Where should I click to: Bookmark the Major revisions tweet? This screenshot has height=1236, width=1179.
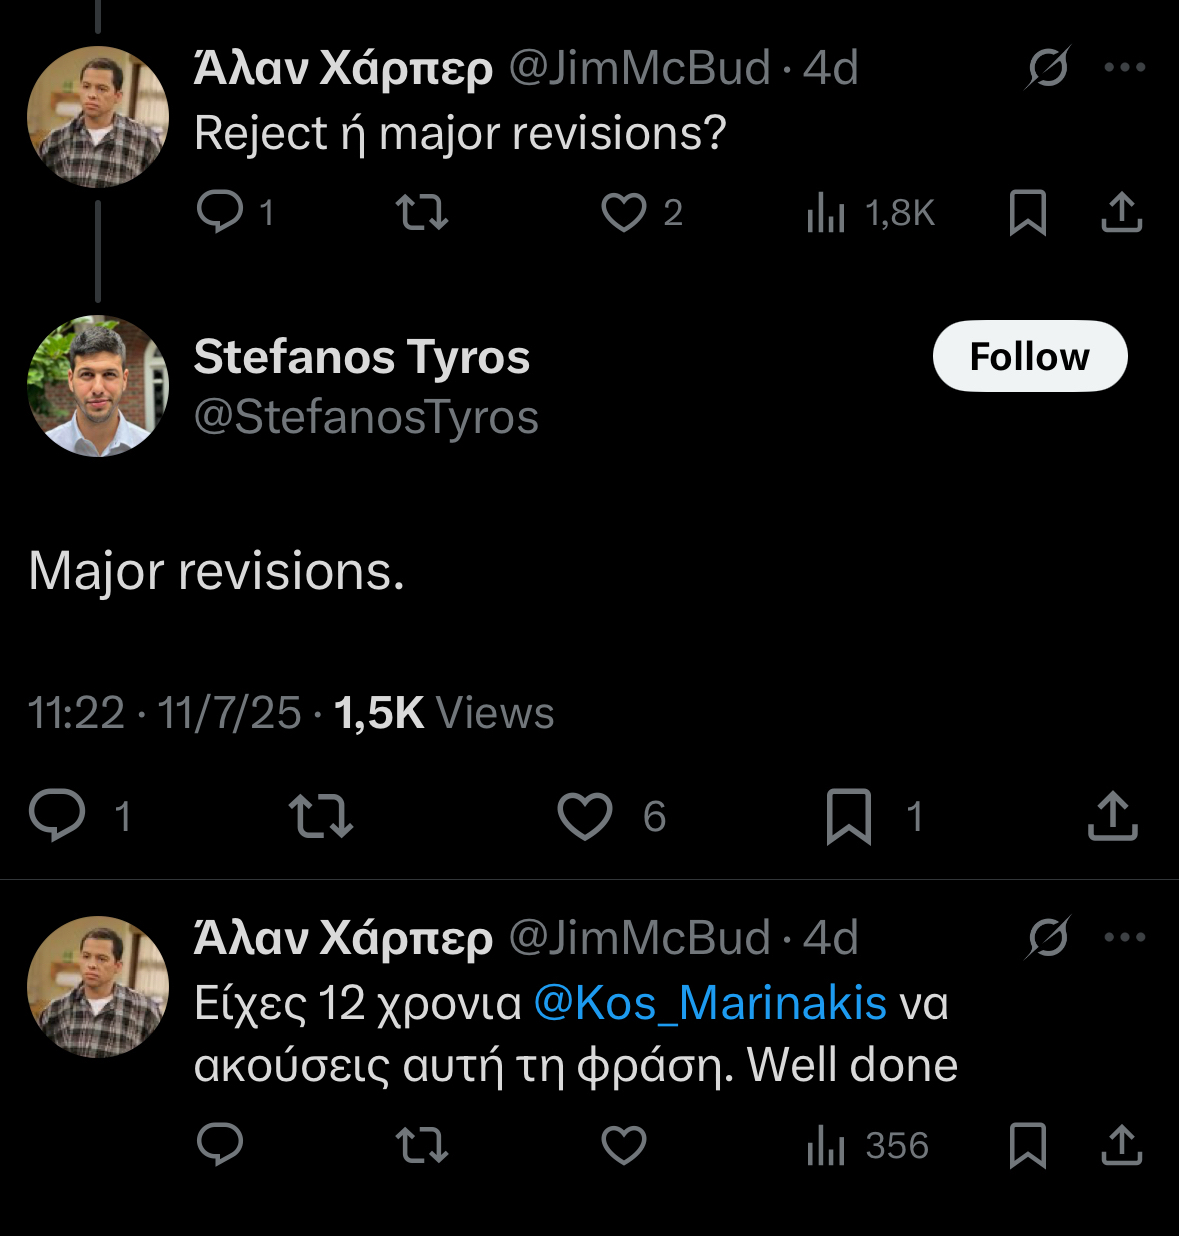pyautogui.click(x=849, y=815)
